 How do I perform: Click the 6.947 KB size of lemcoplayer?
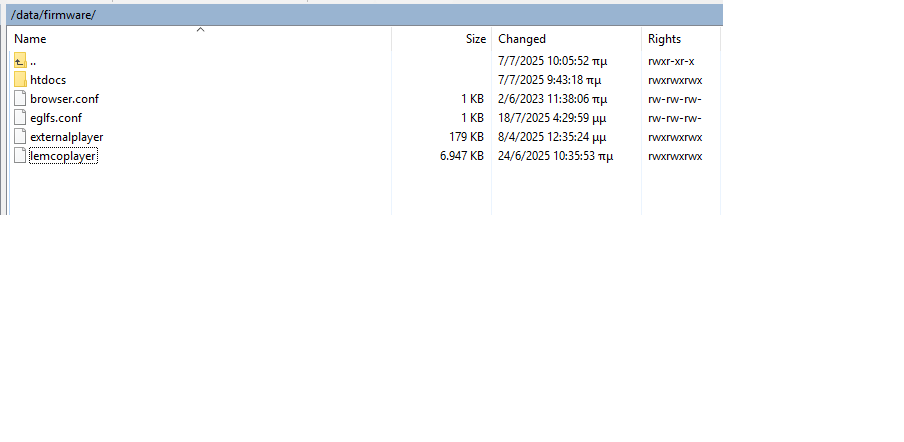coord(461,156)
